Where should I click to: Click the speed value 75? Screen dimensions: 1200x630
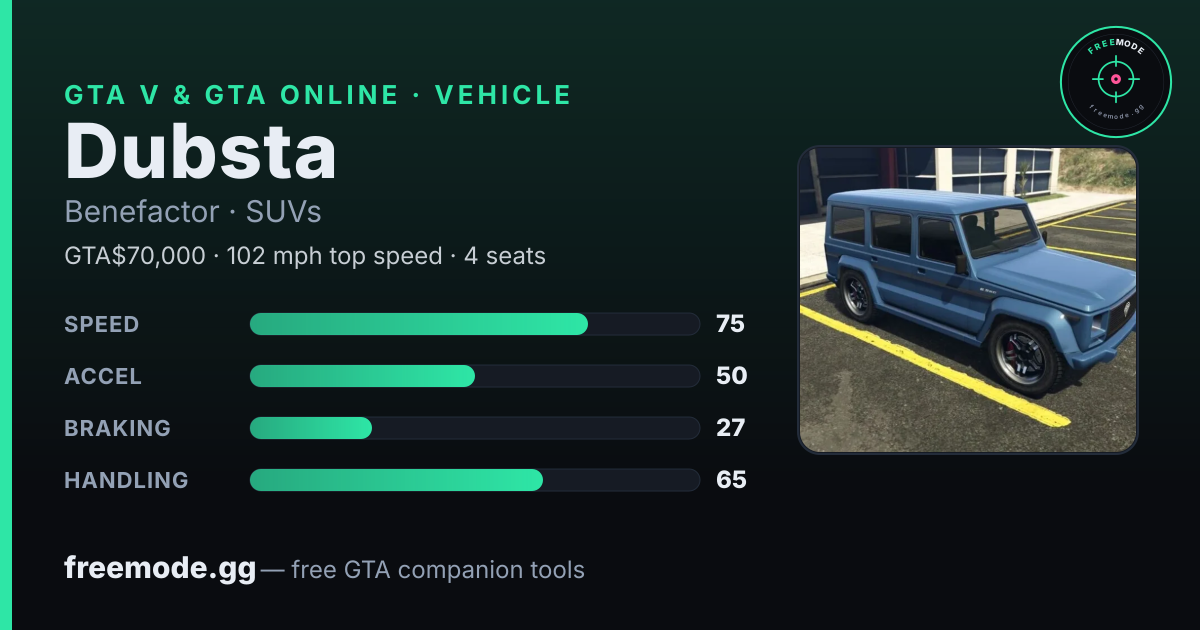[731, 324]
